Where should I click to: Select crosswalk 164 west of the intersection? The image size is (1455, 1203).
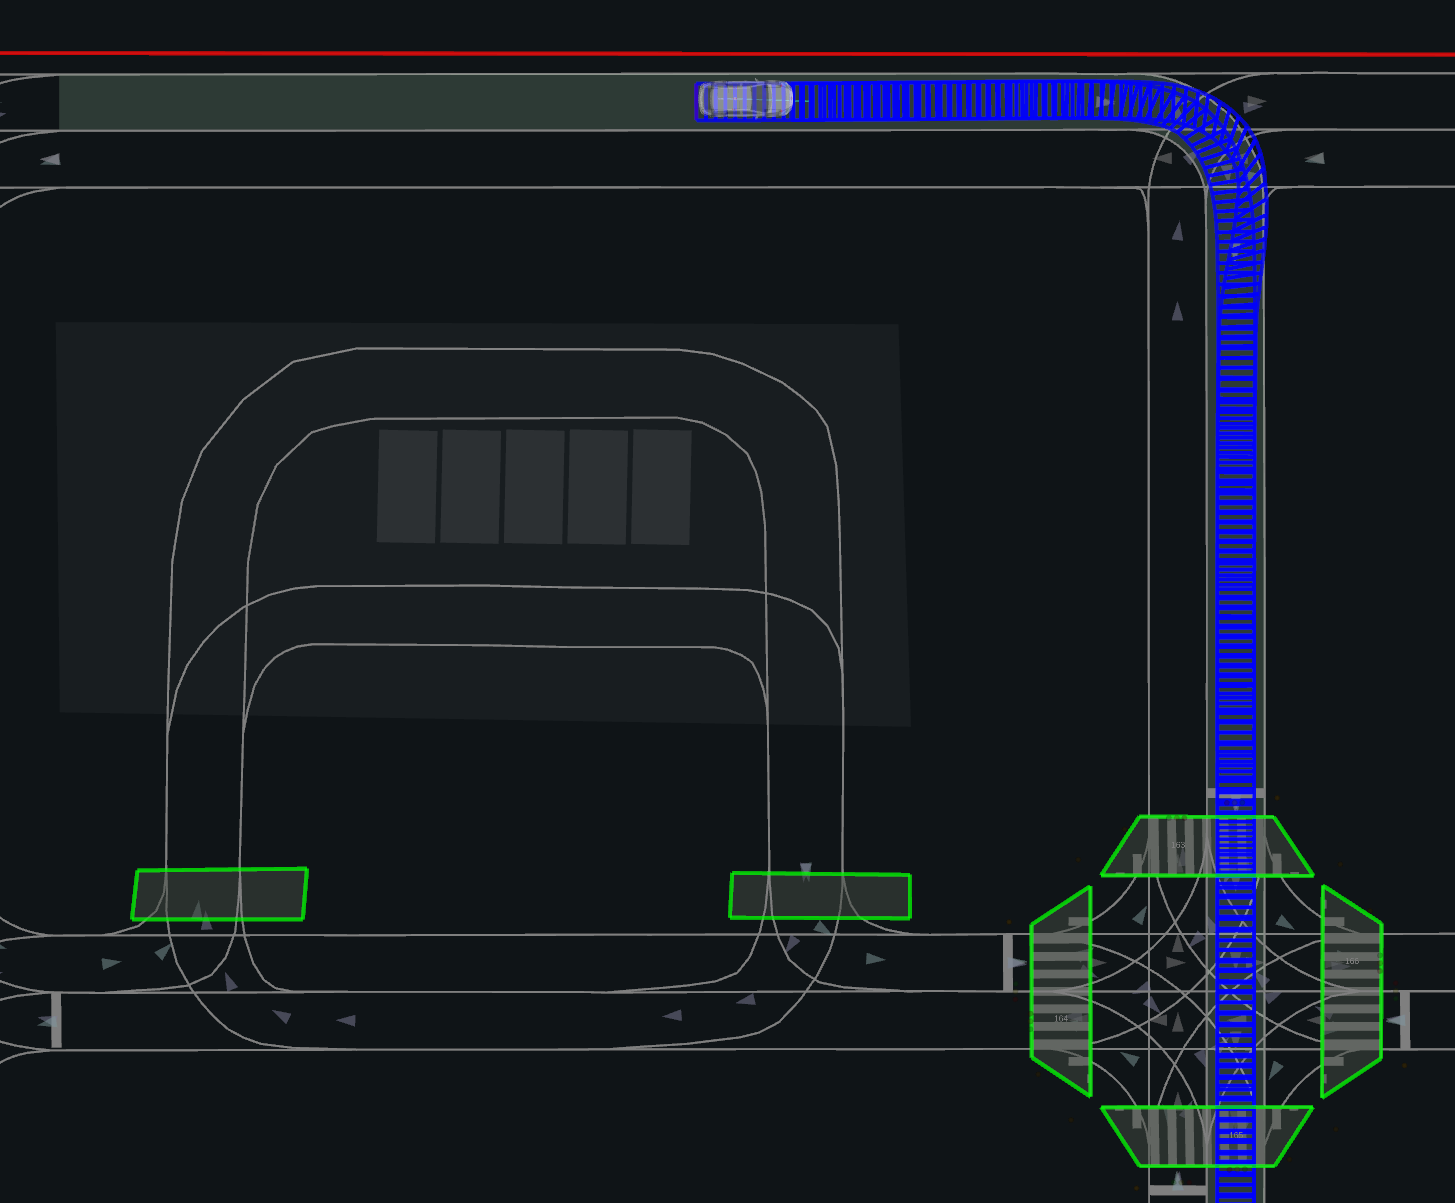tap(1060, 992)
